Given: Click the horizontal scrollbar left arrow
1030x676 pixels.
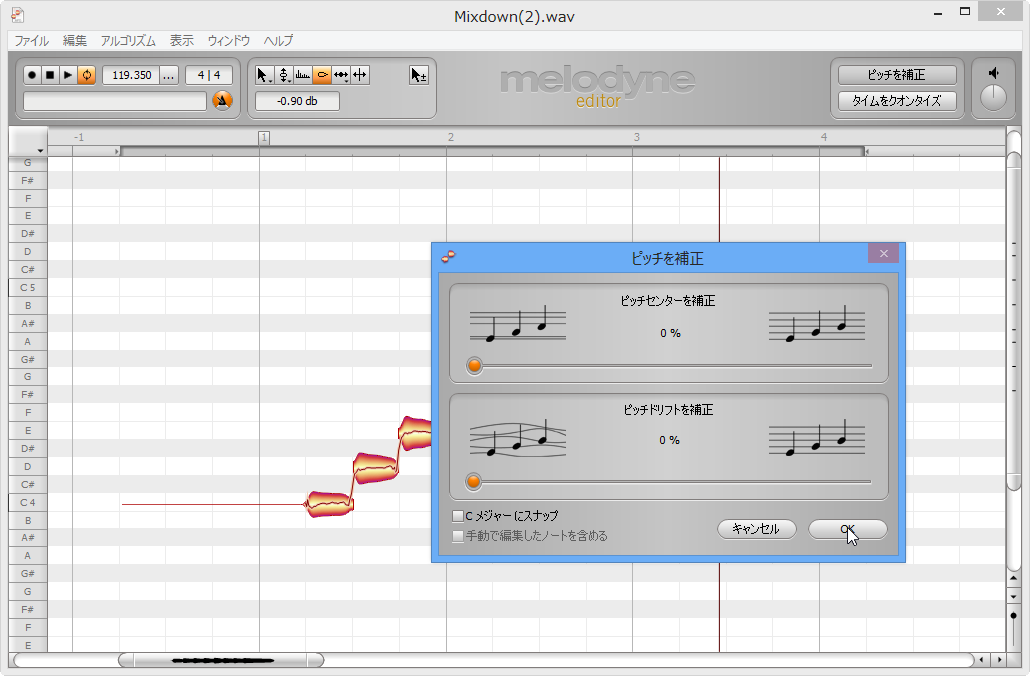Looking at the screenshot, I should pos(981,660).
